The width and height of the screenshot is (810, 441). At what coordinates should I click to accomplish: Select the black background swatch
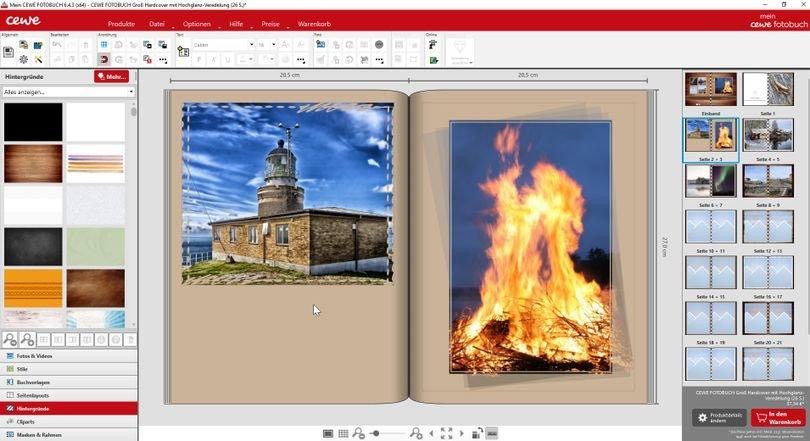(33, 122)
